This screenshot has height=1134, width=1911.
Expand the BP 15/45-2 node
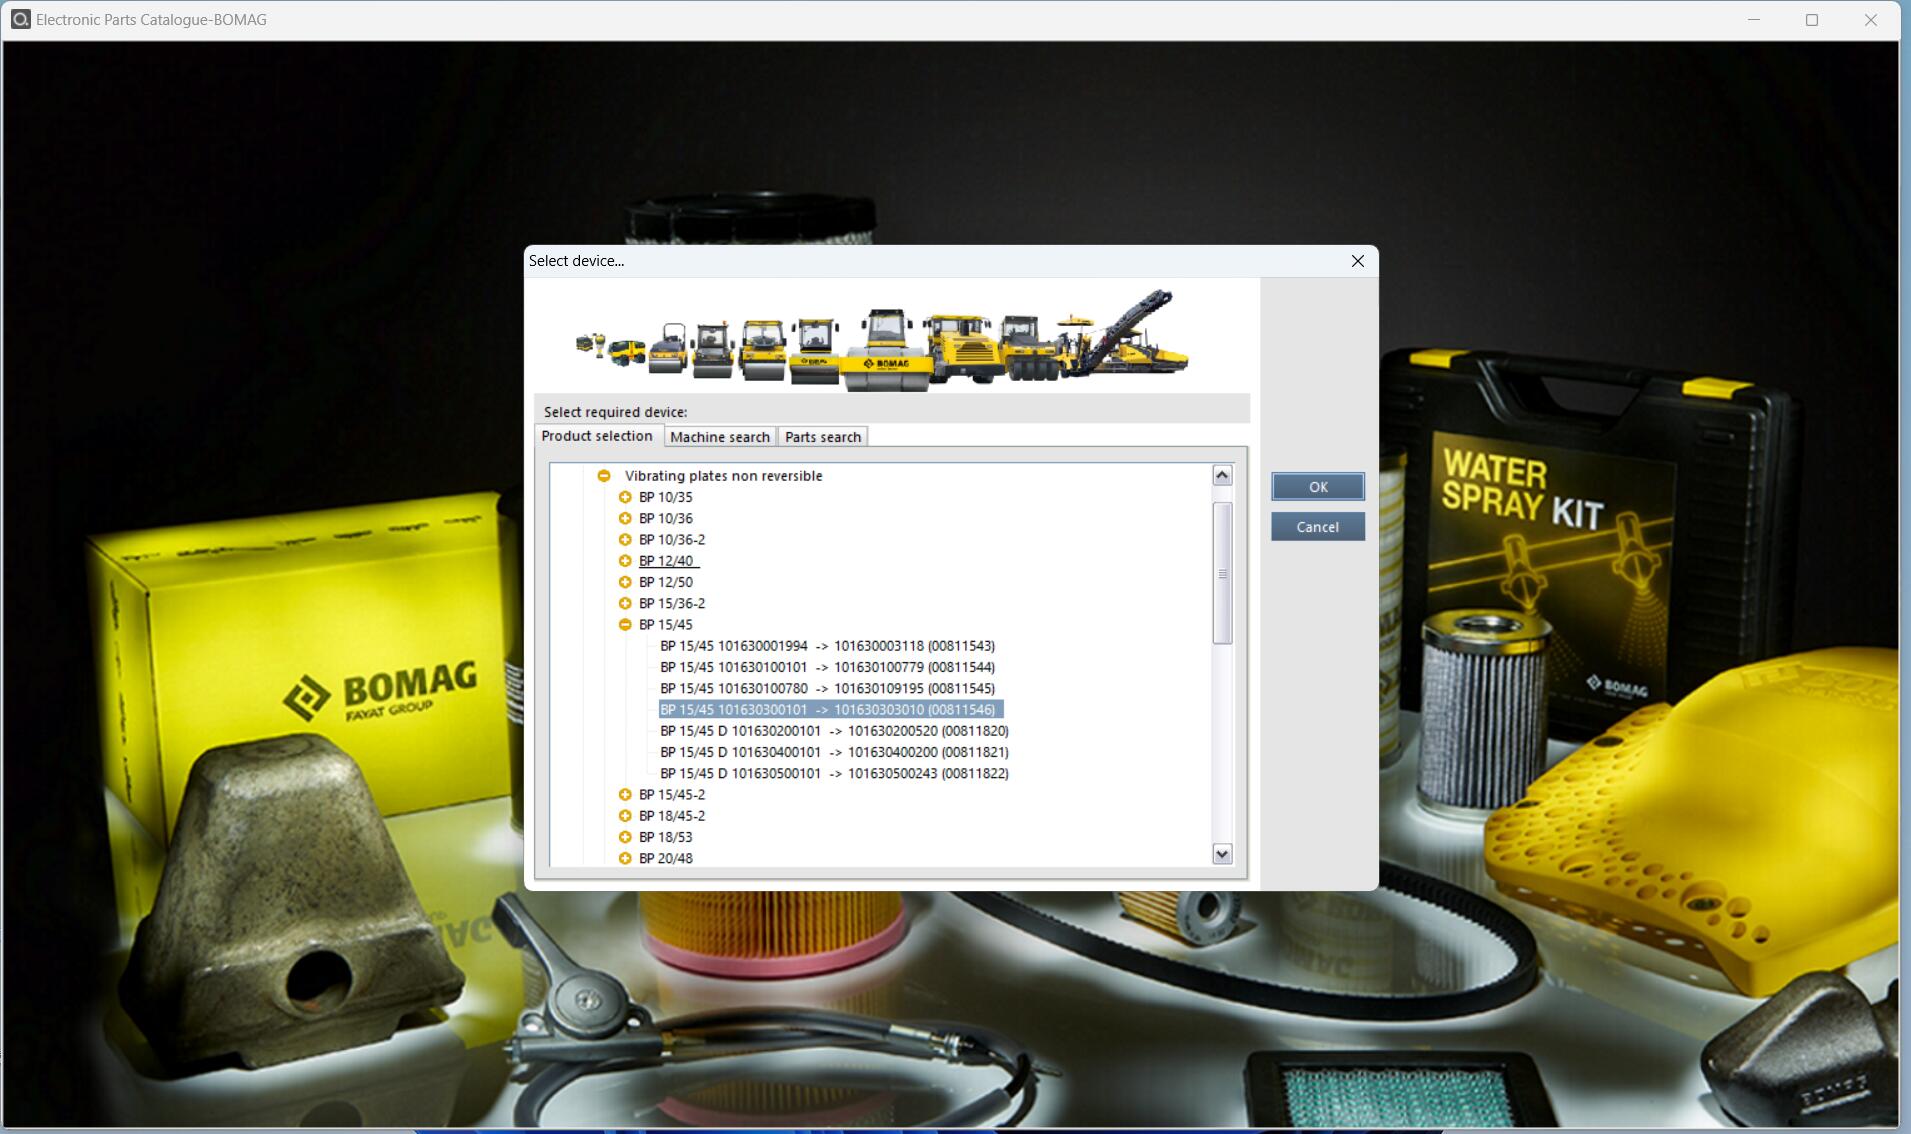[625, 795]
